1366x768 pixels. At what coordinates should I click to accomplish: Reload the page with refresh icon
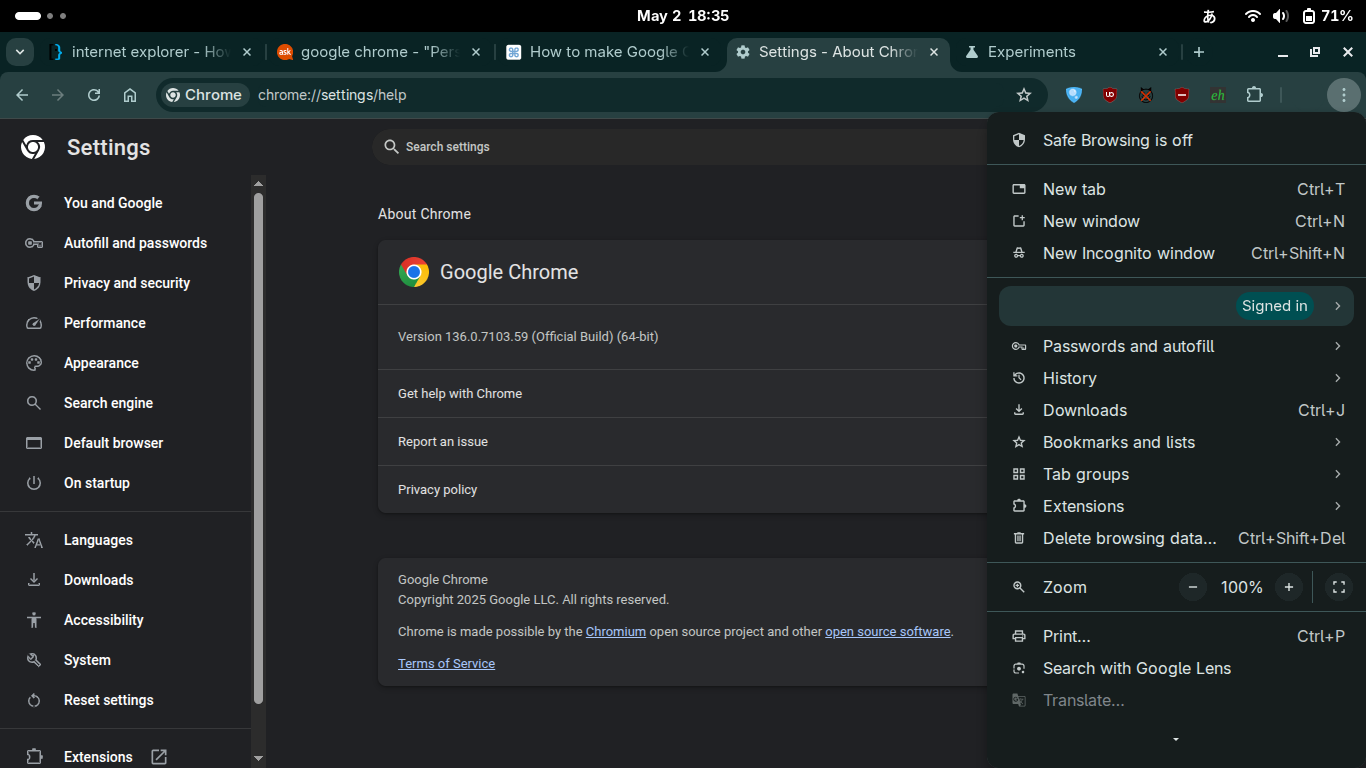tap(94, 95)
